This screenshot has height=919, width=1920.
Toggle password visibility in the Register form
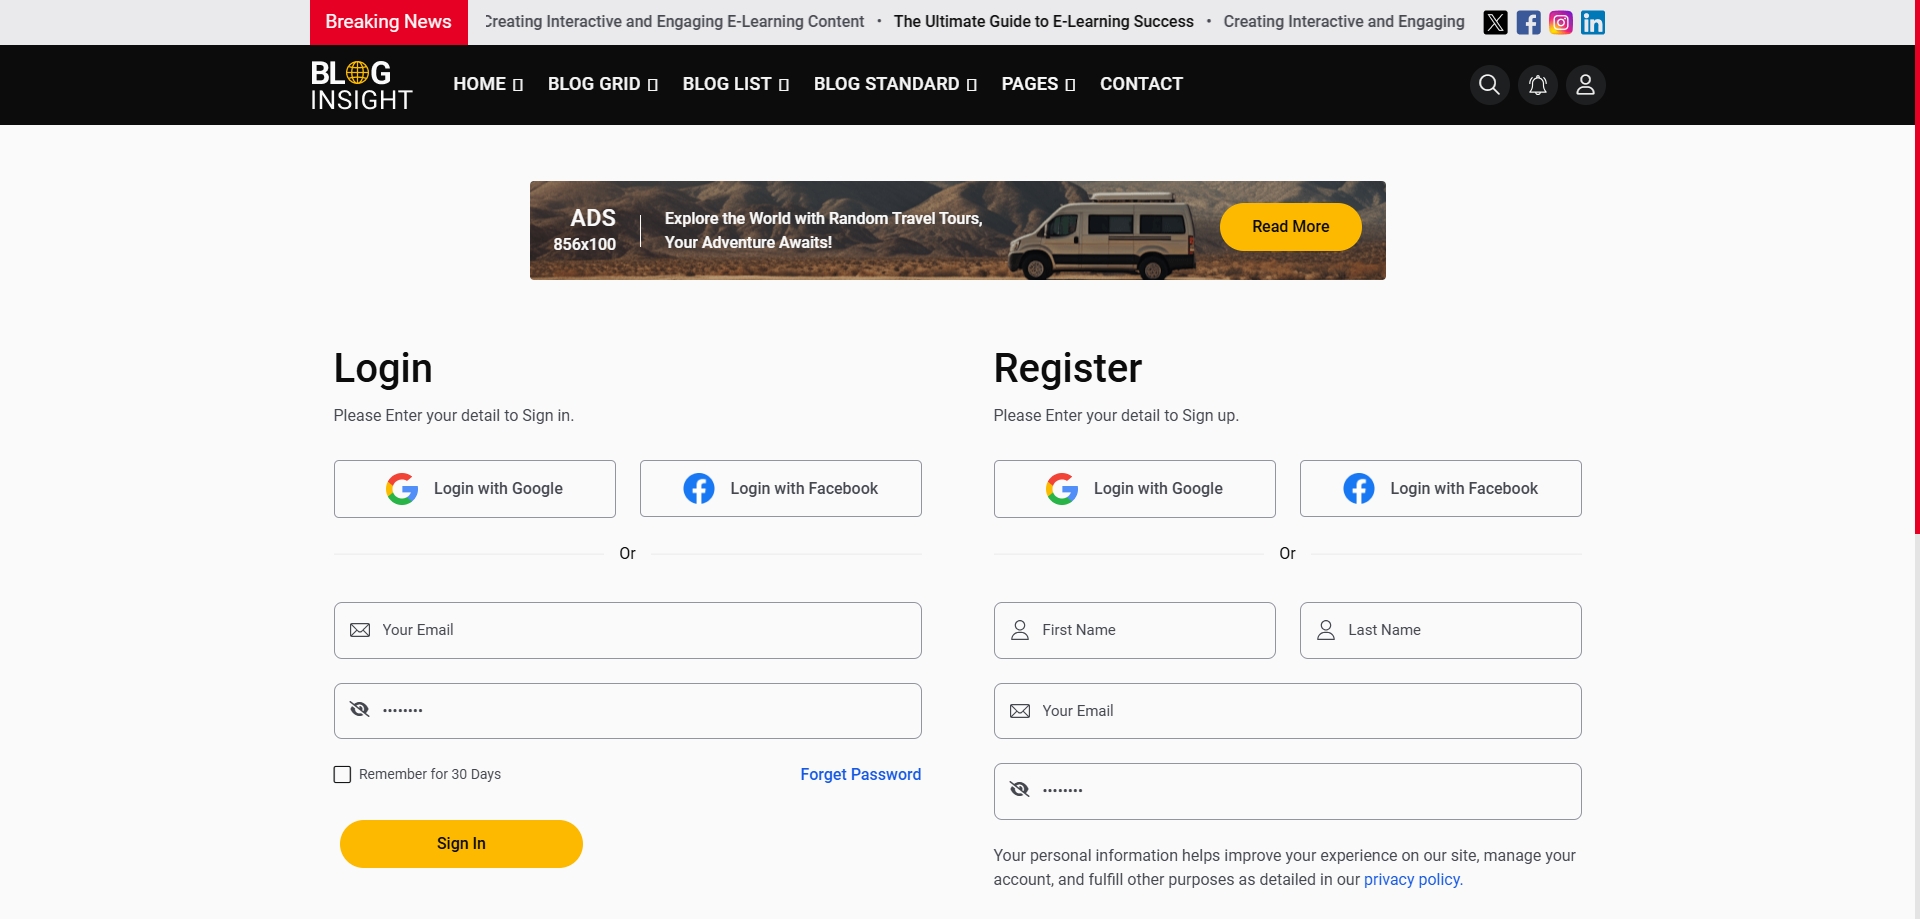pos(1020,790)
